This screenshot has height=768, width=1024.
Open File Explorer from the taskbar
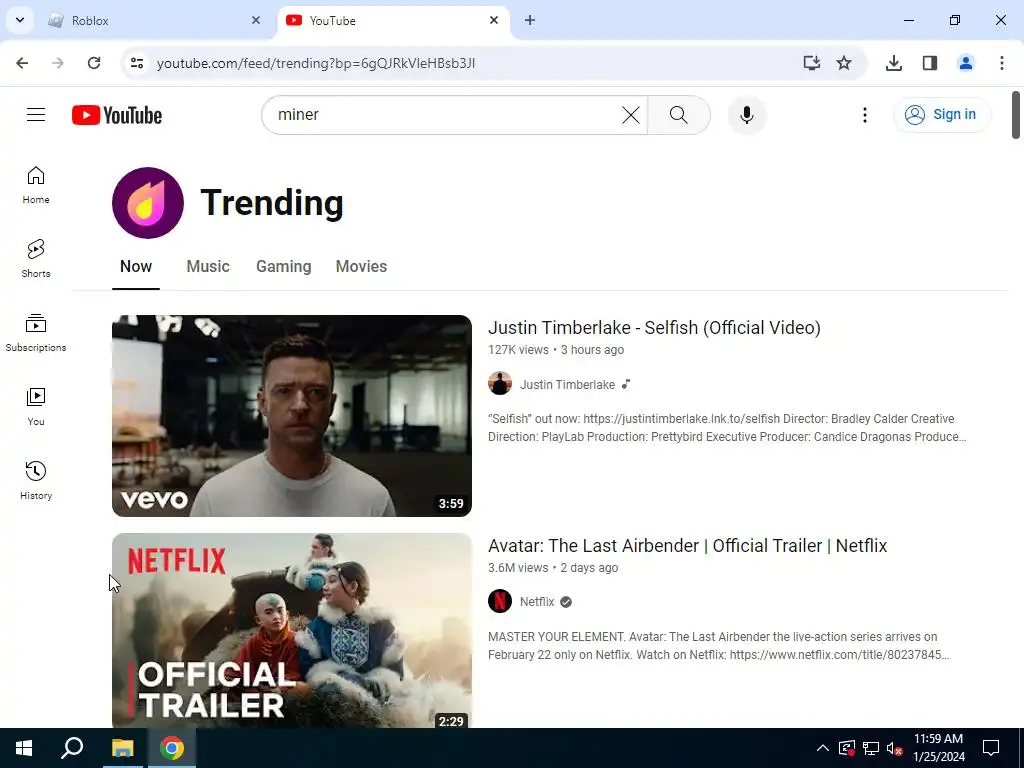tap(122, 748)
